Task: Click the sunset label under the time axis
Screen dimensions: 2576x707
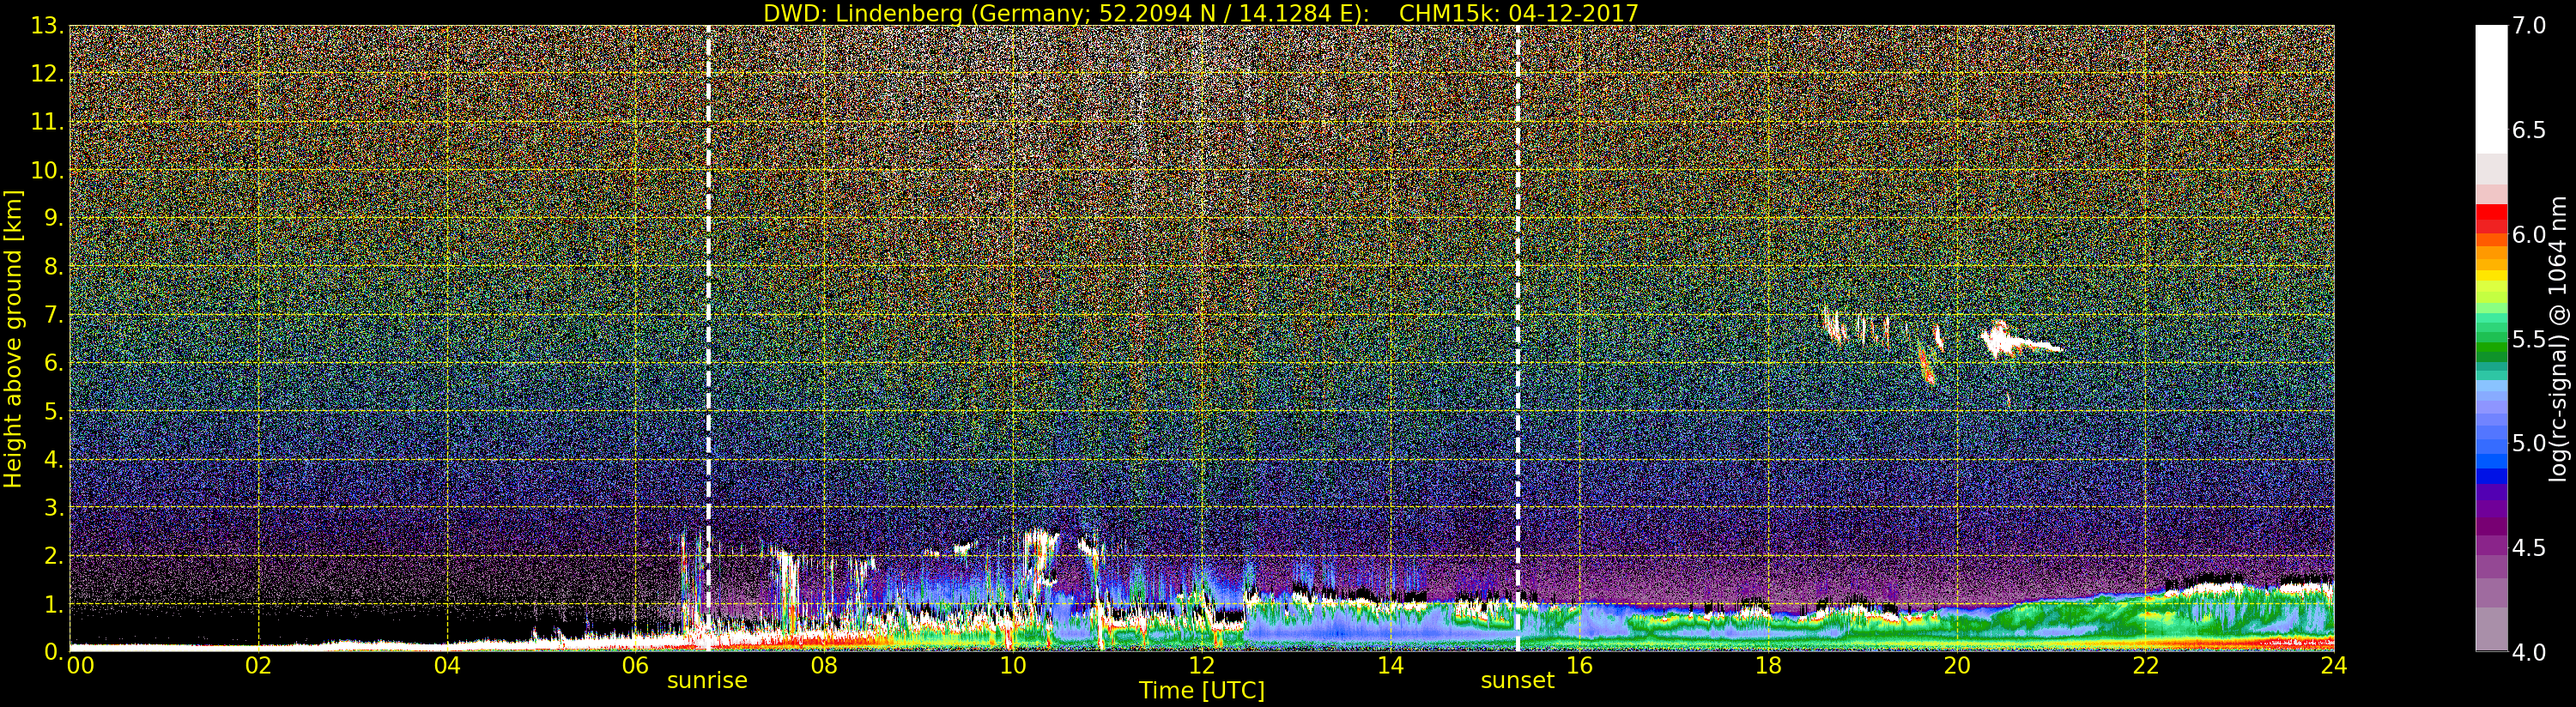Action: (x=1517, y=681)
